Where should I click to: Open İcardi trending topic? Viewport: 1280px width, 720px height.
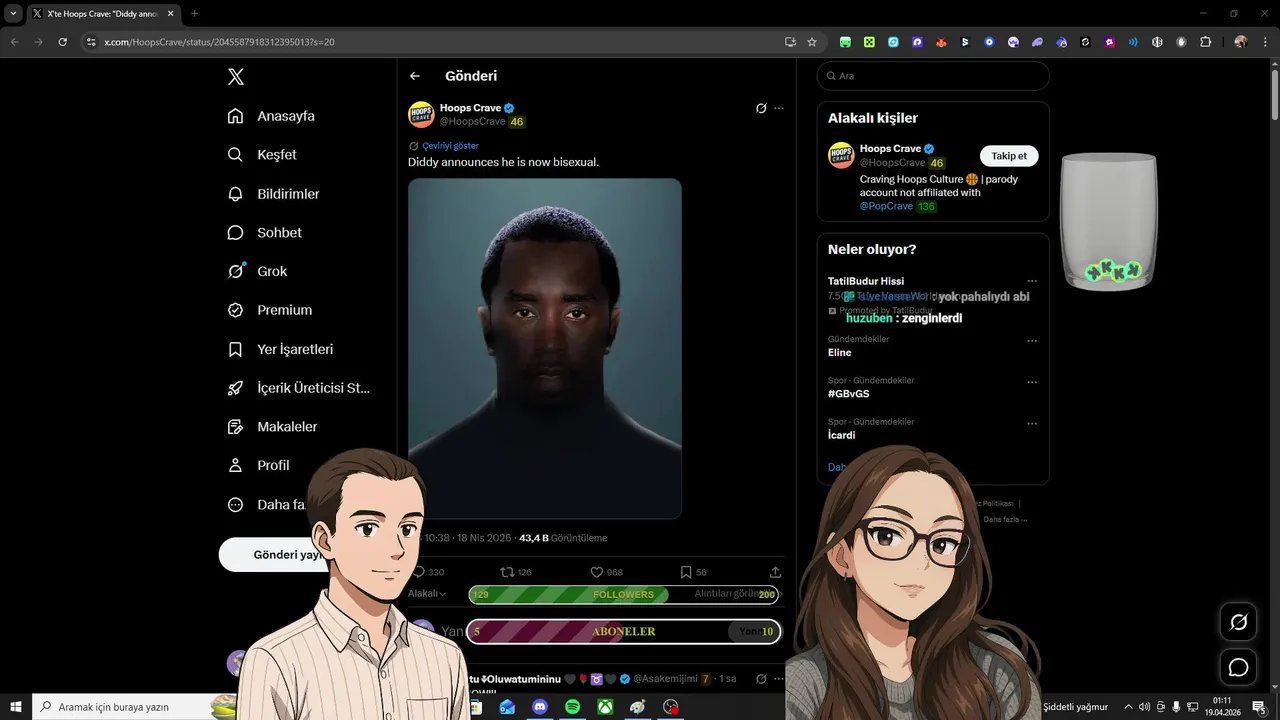842,435
